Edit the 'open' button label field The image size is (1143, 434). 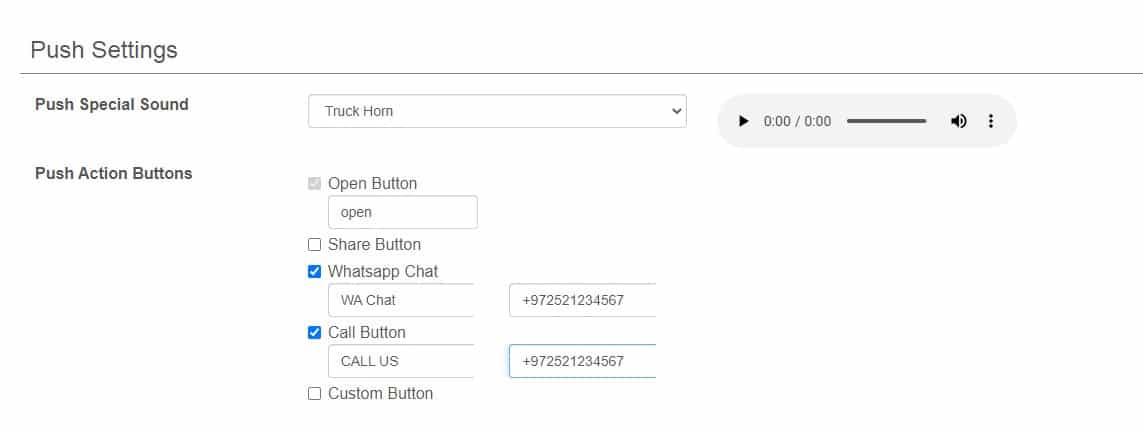pyautogui.click(x=402, y=212)
